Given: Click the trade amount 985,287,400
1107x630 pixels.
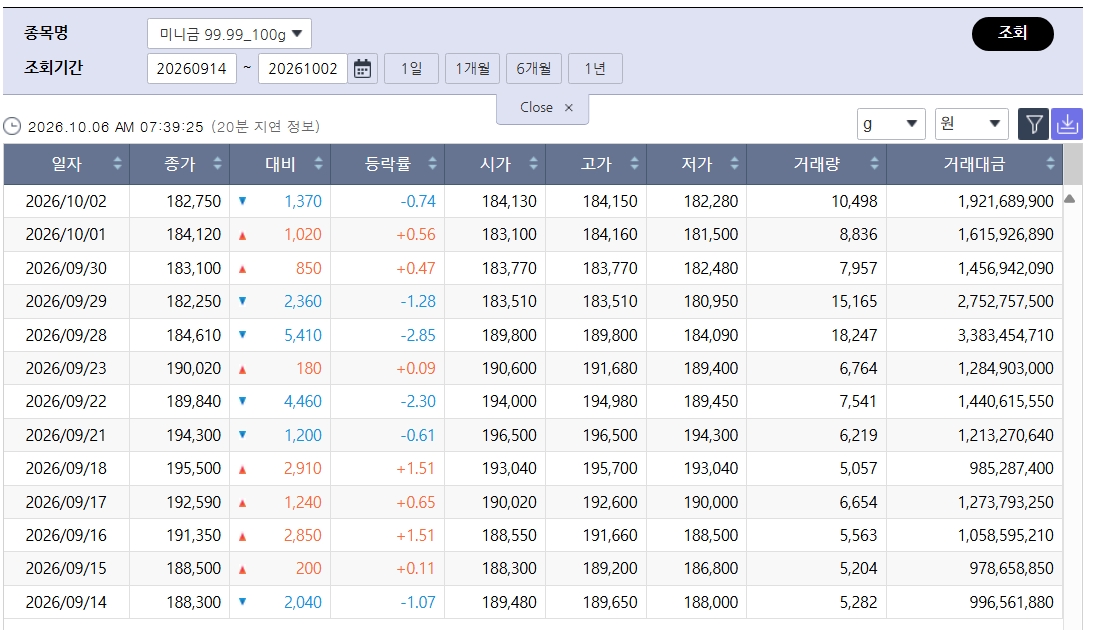Looking at the screenshot, I should [x=1011, y=469].
